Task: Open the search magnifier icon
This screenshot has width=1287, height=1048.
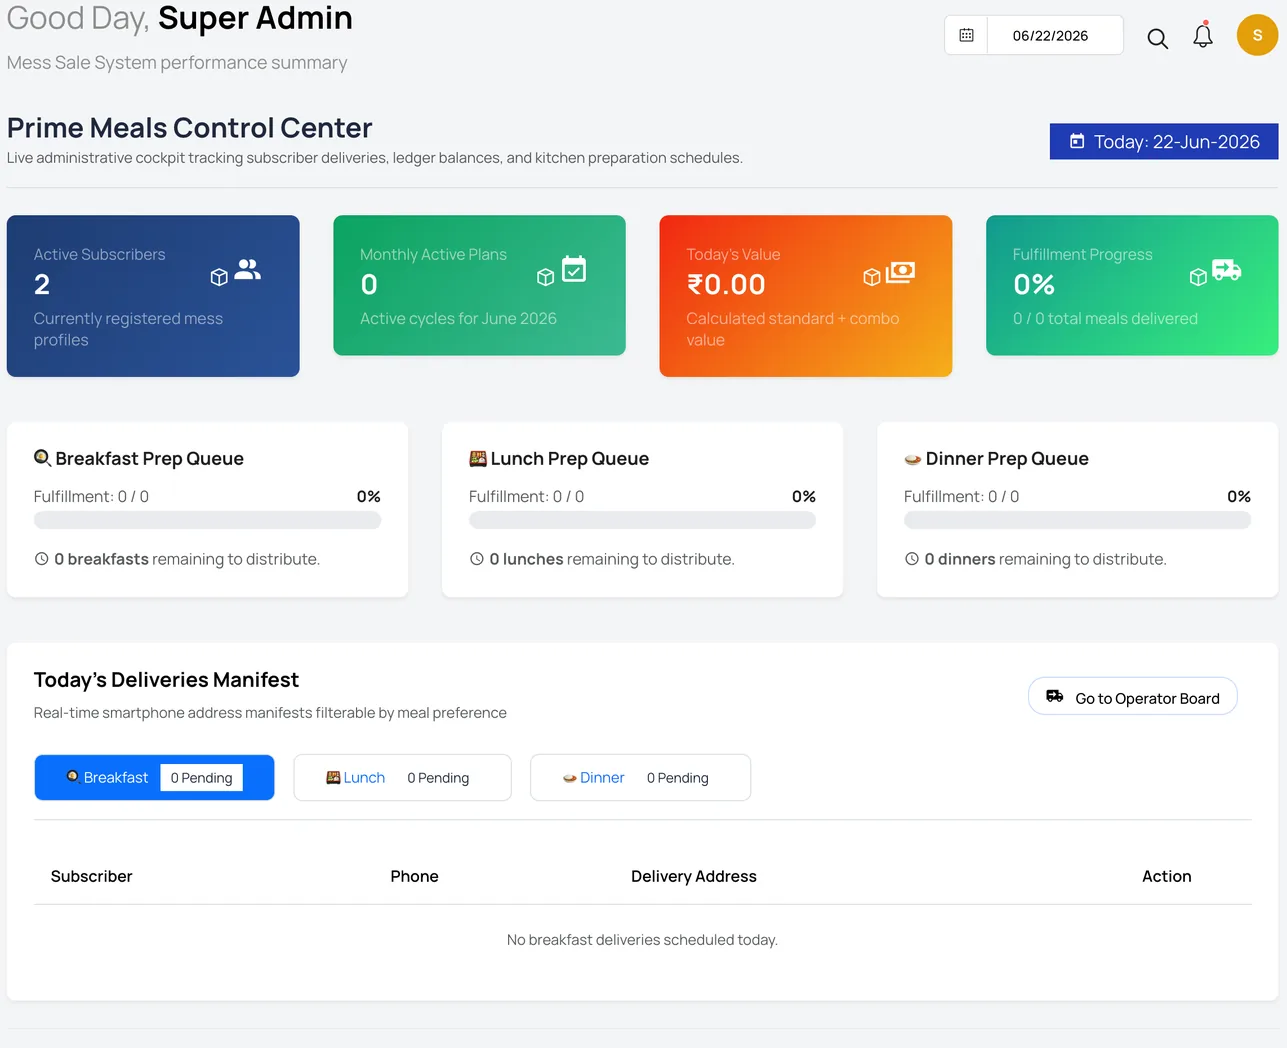Action: point(1157,38)
